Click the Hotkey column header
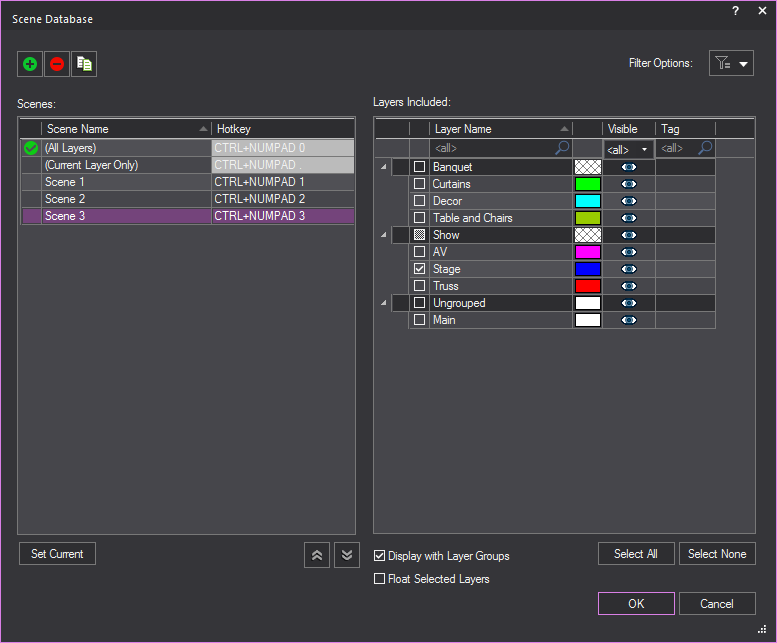 coord(283,129)
